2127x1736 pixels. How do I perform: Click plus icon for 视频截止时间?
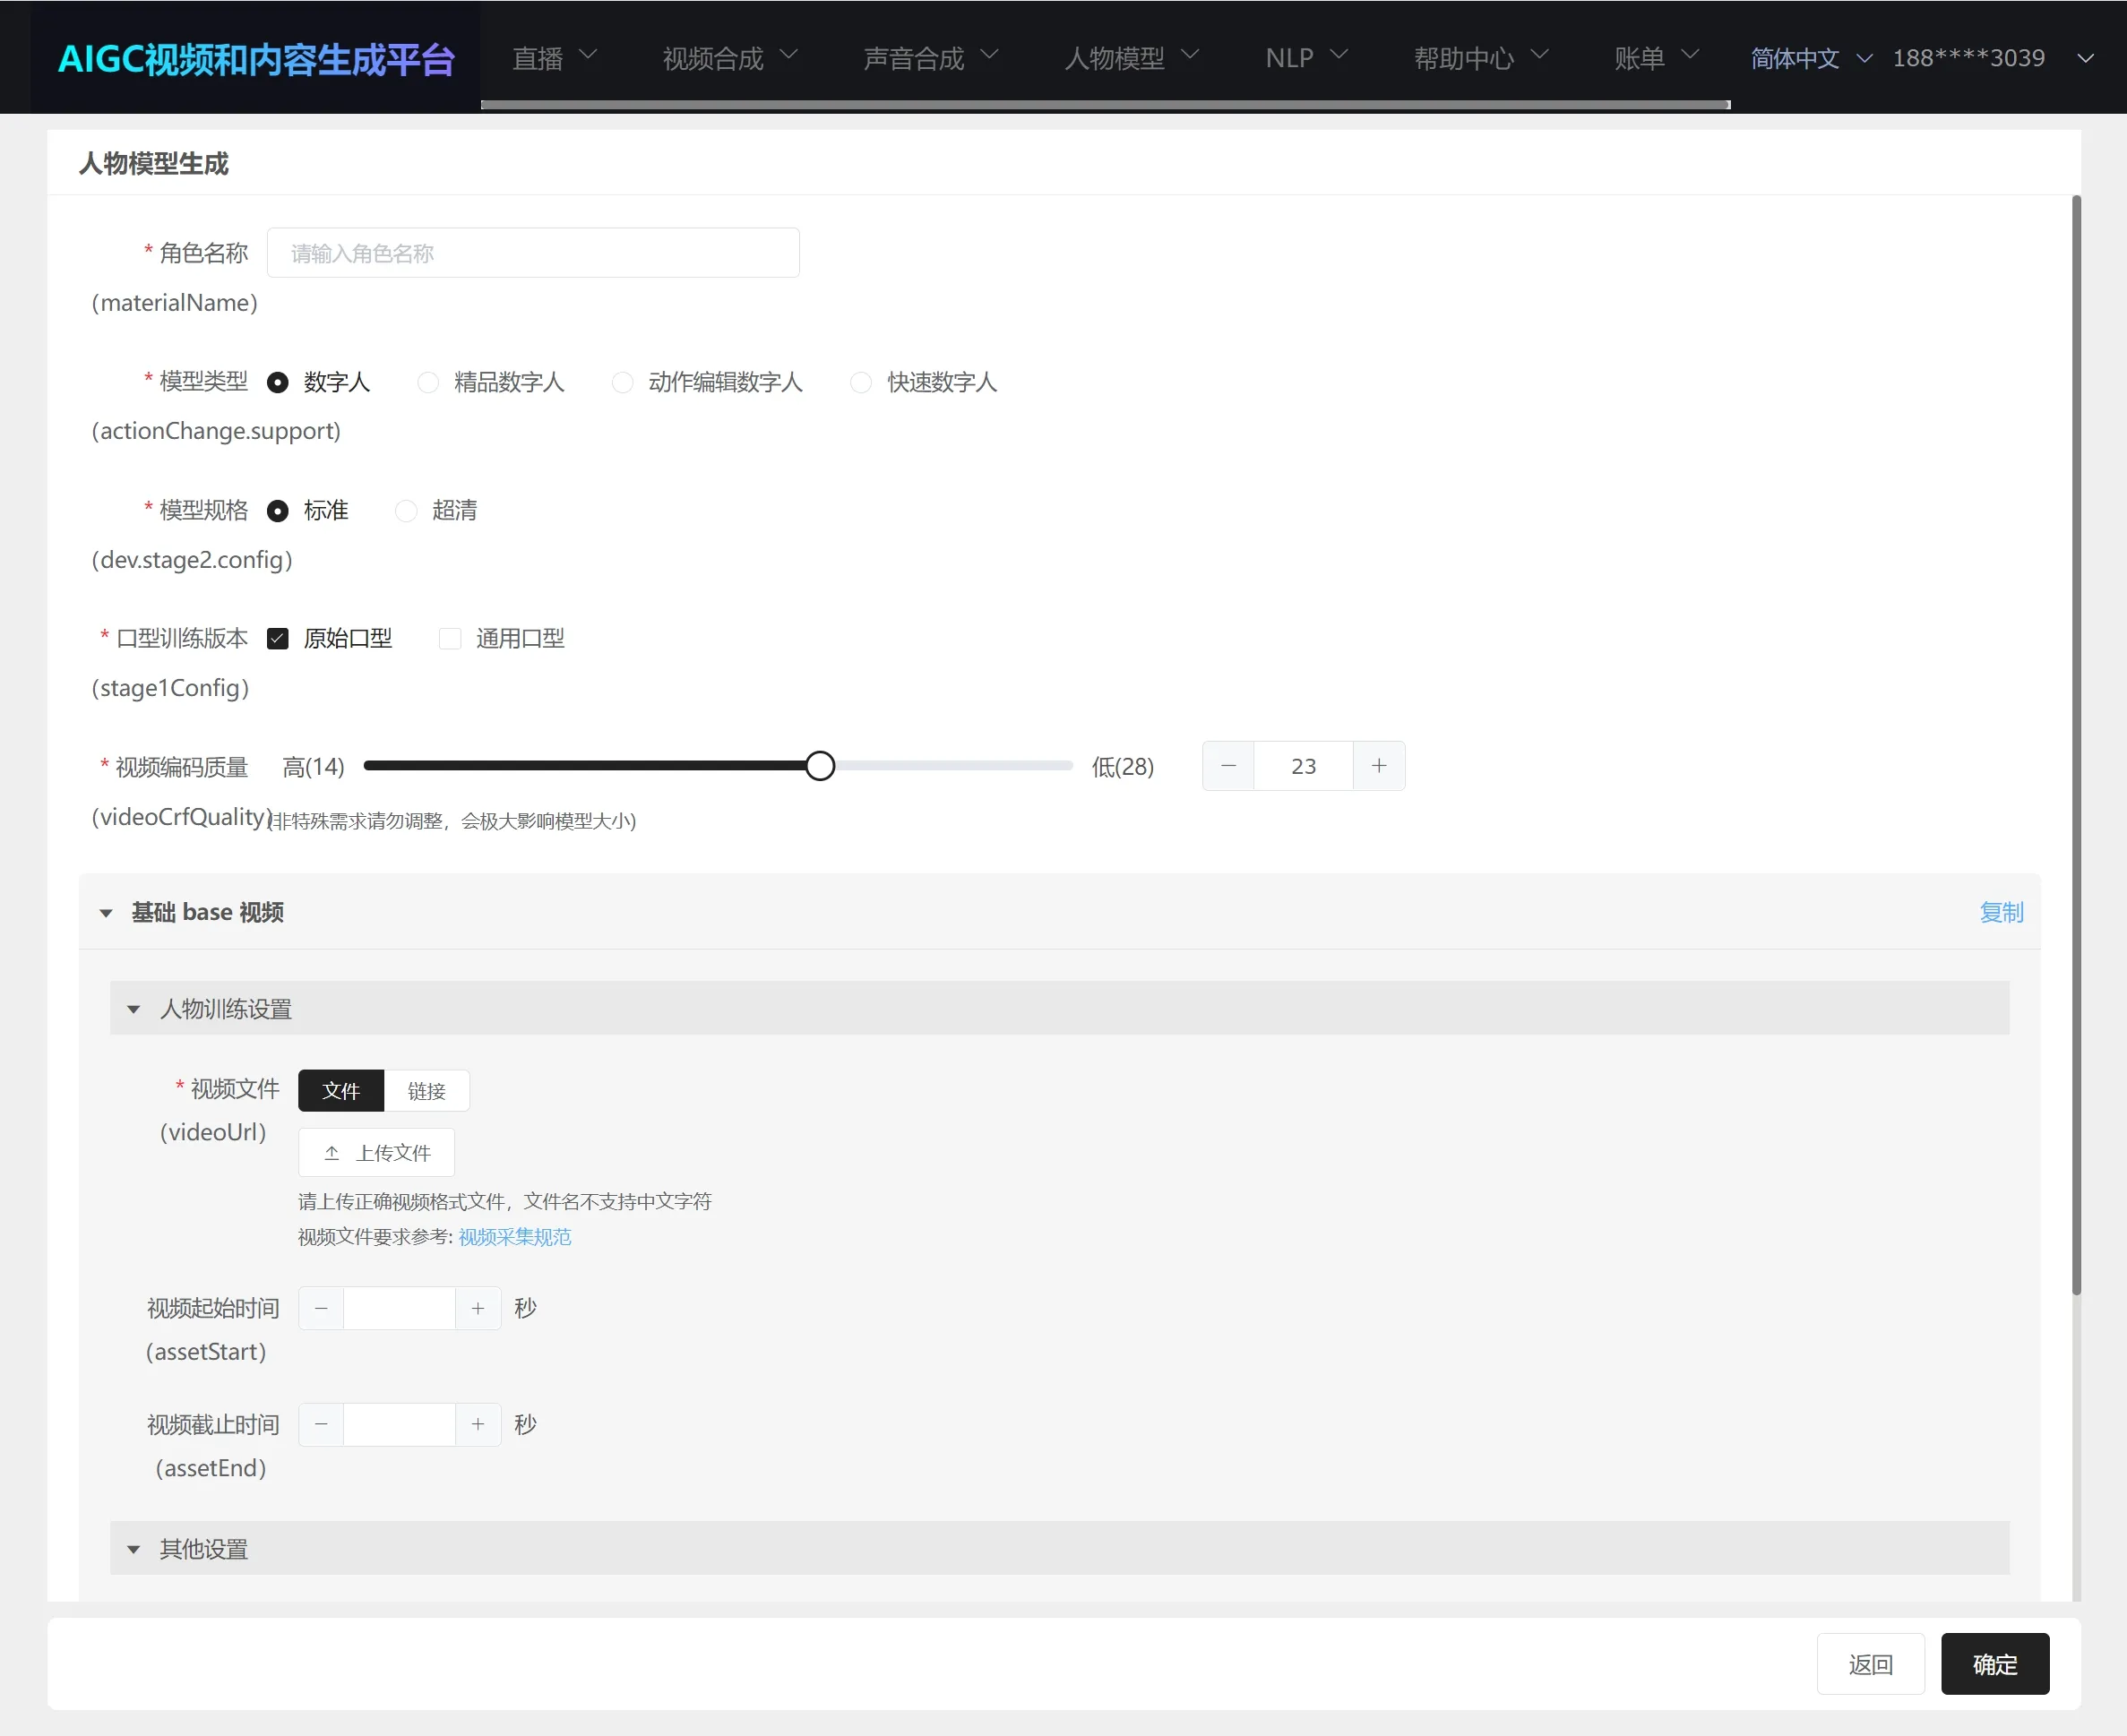(478, 1424)
